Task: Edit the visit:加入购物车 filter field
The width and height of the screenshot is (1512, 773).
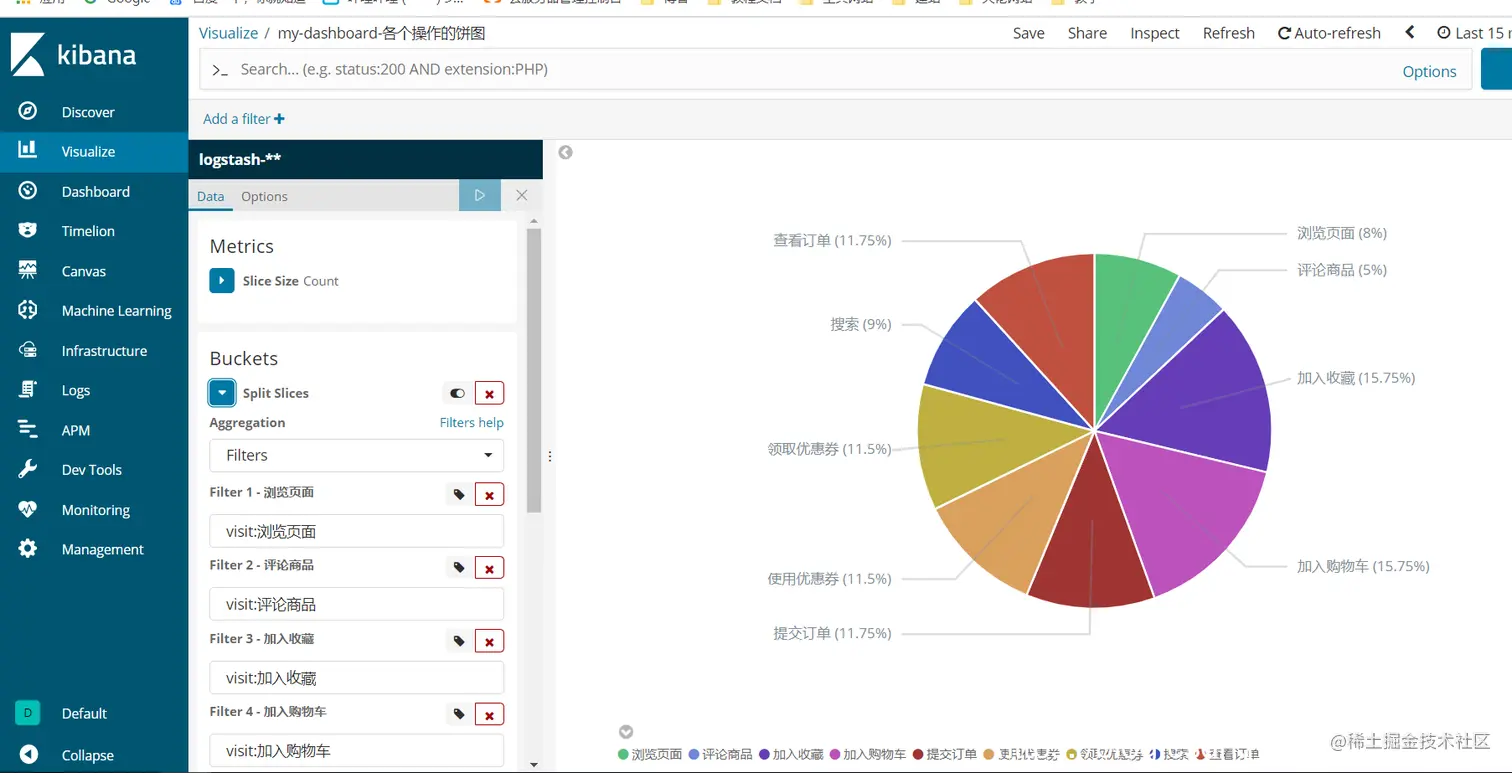Action: pos(357,750)
